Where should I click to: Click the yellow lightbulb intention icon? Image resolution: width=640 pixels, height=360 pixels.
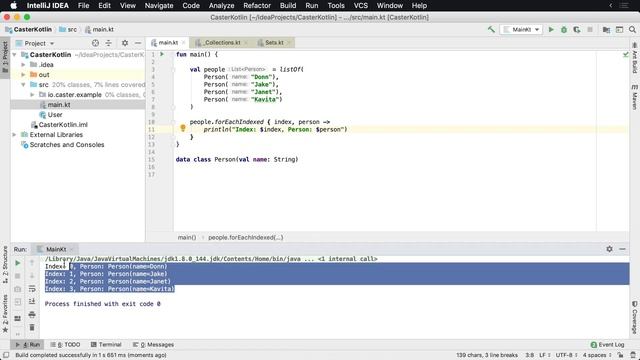183,129
